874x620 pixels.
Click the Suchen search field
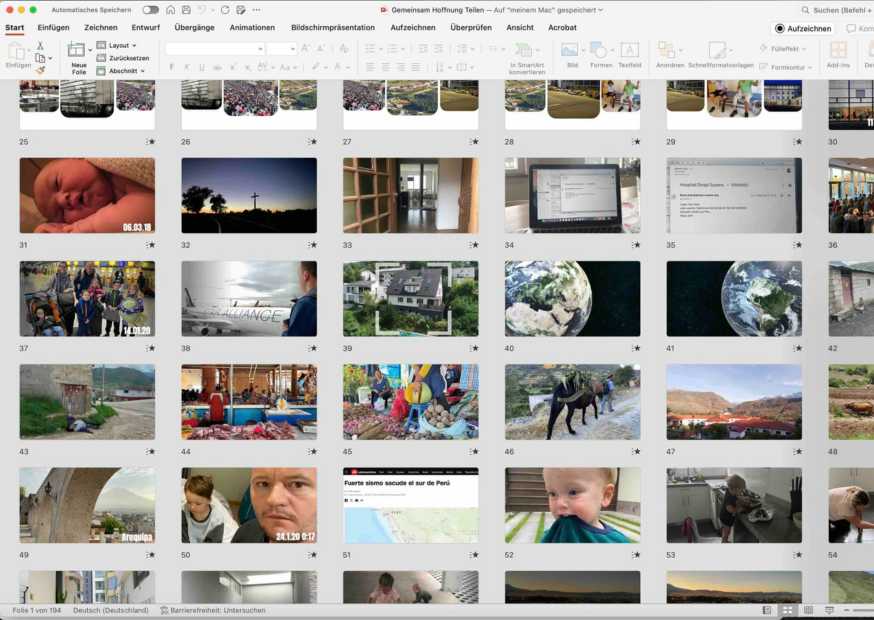[x=836, y=10]
